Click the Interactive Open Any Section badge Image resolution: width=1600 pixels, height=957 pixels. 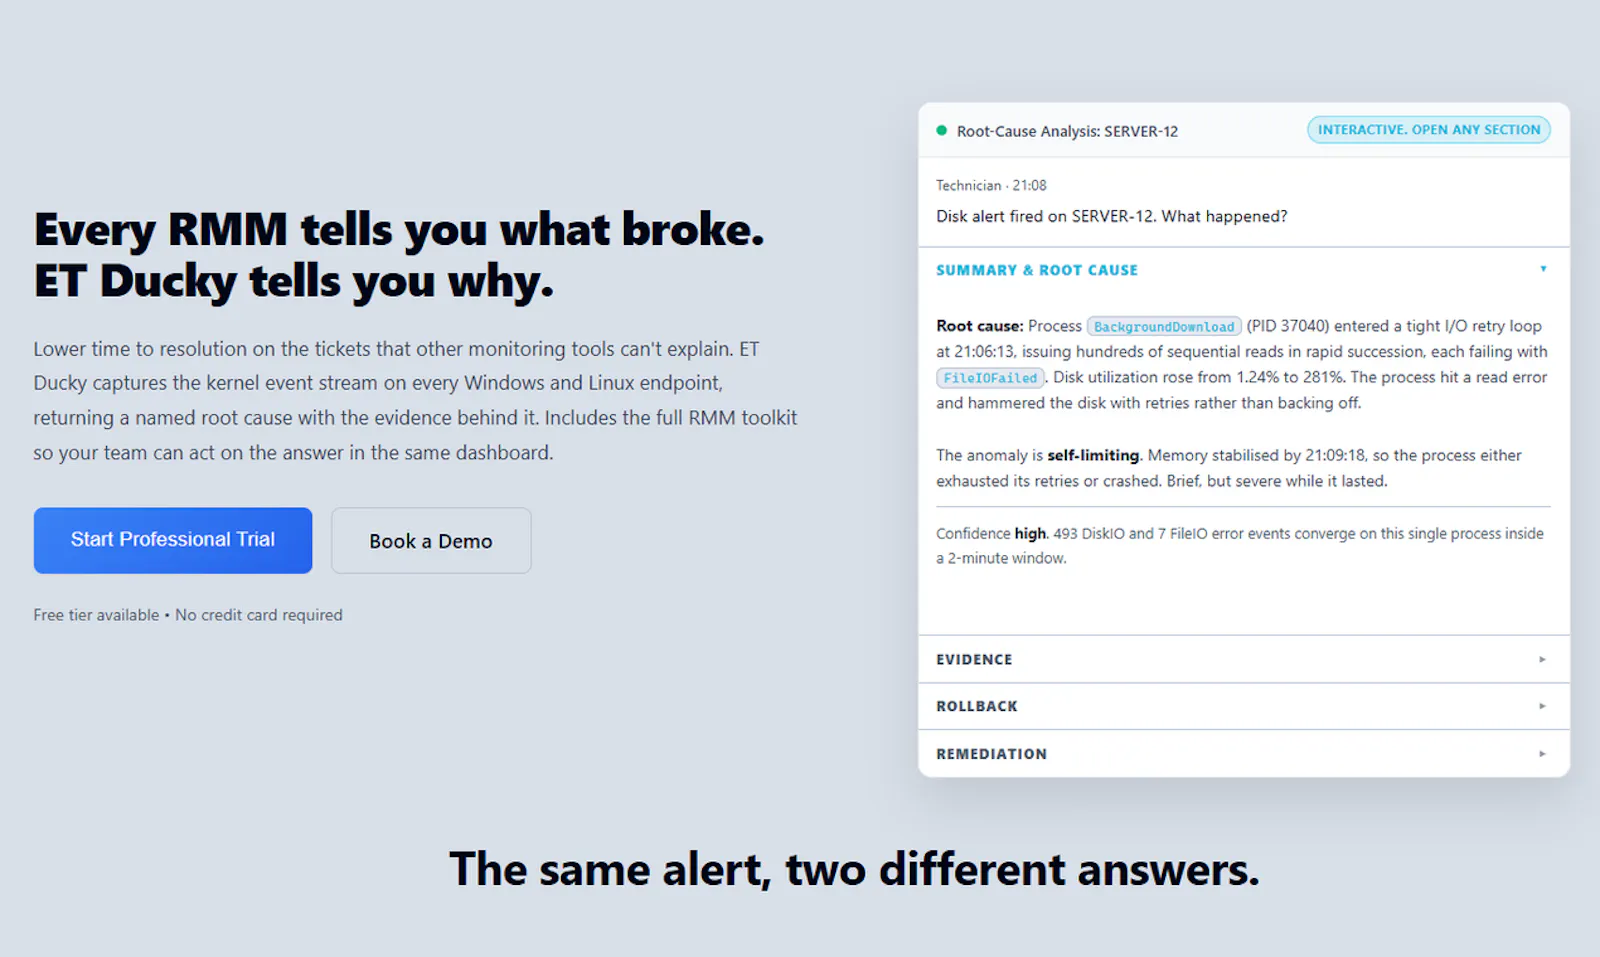(x=1429, y=130)
